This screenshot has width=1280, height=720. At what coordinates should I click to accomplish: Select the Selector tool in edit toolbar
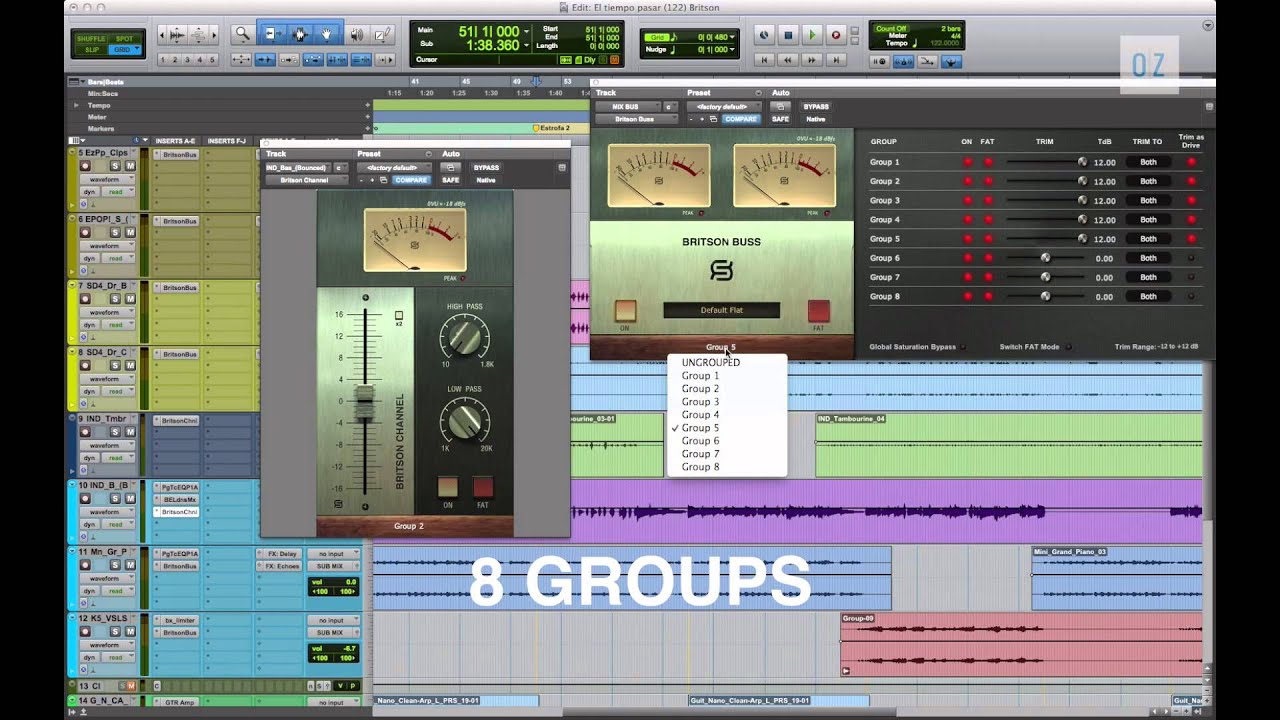299,35
